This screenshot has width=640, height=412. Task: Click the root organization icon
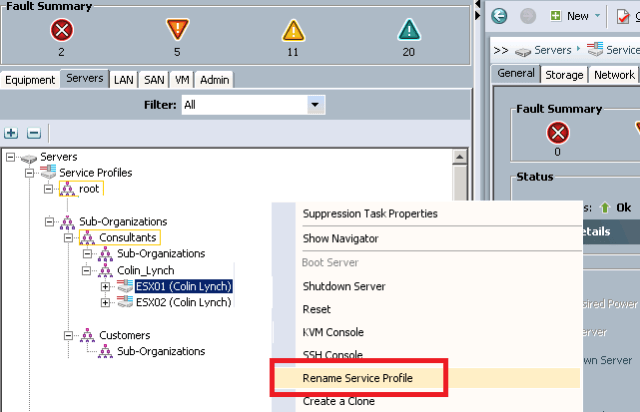[67, 189]
